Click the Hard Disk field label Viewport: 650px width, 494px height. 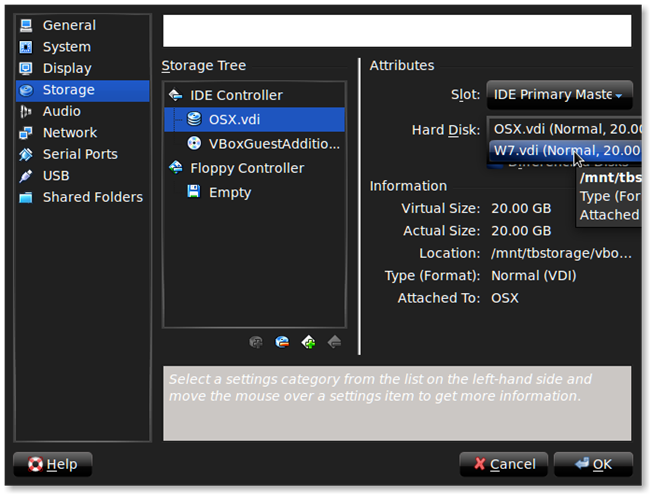click(446, 130)
